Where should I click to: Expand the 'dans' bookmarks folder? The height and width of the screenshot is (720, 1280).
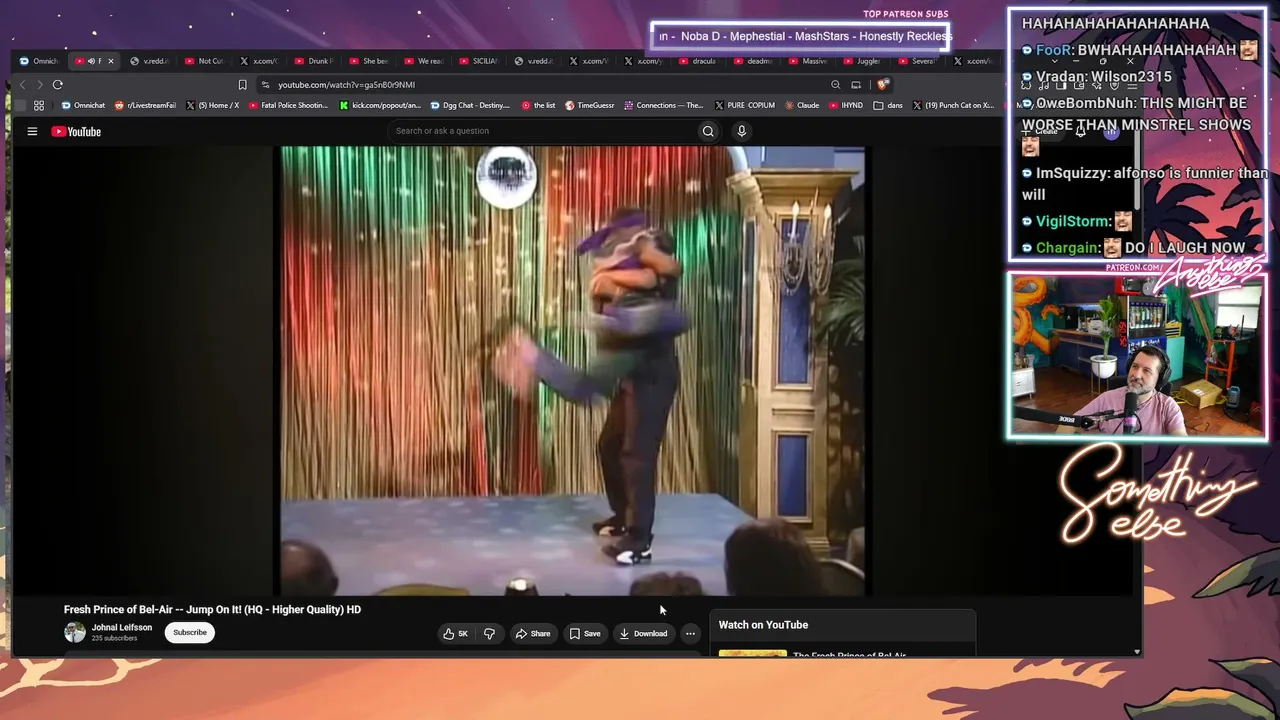[888, 105]
